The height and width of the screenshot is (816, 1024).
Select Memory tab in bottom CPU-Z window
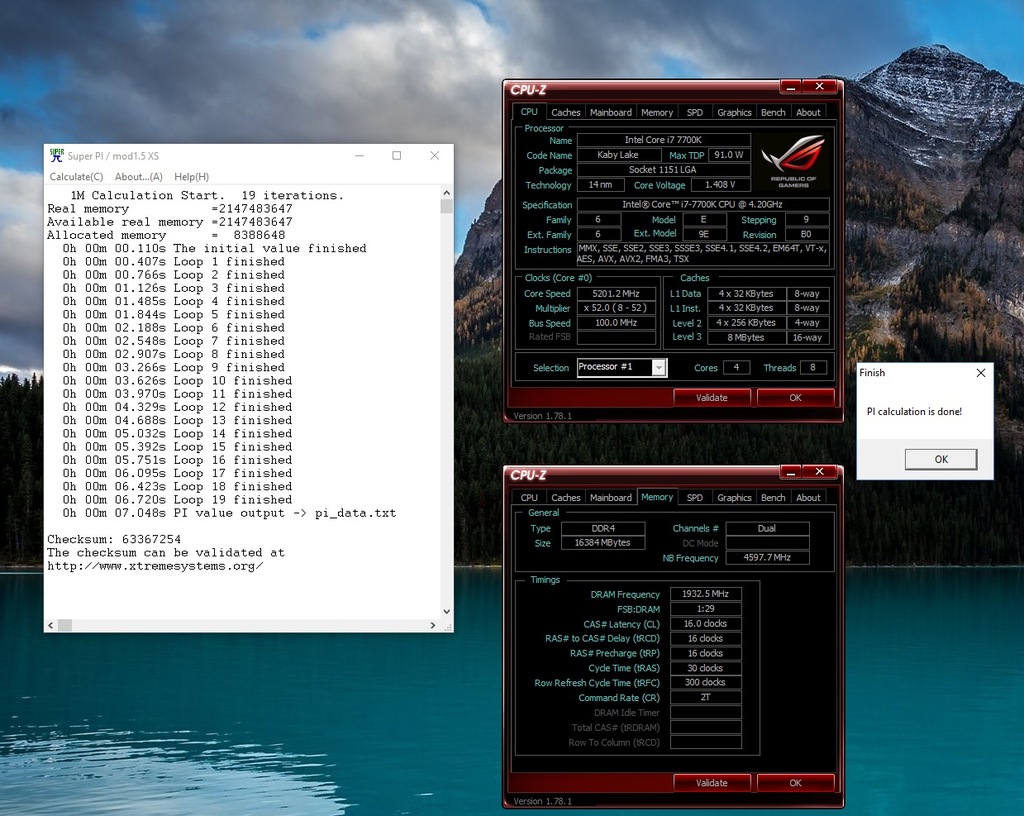click(657, 497)
